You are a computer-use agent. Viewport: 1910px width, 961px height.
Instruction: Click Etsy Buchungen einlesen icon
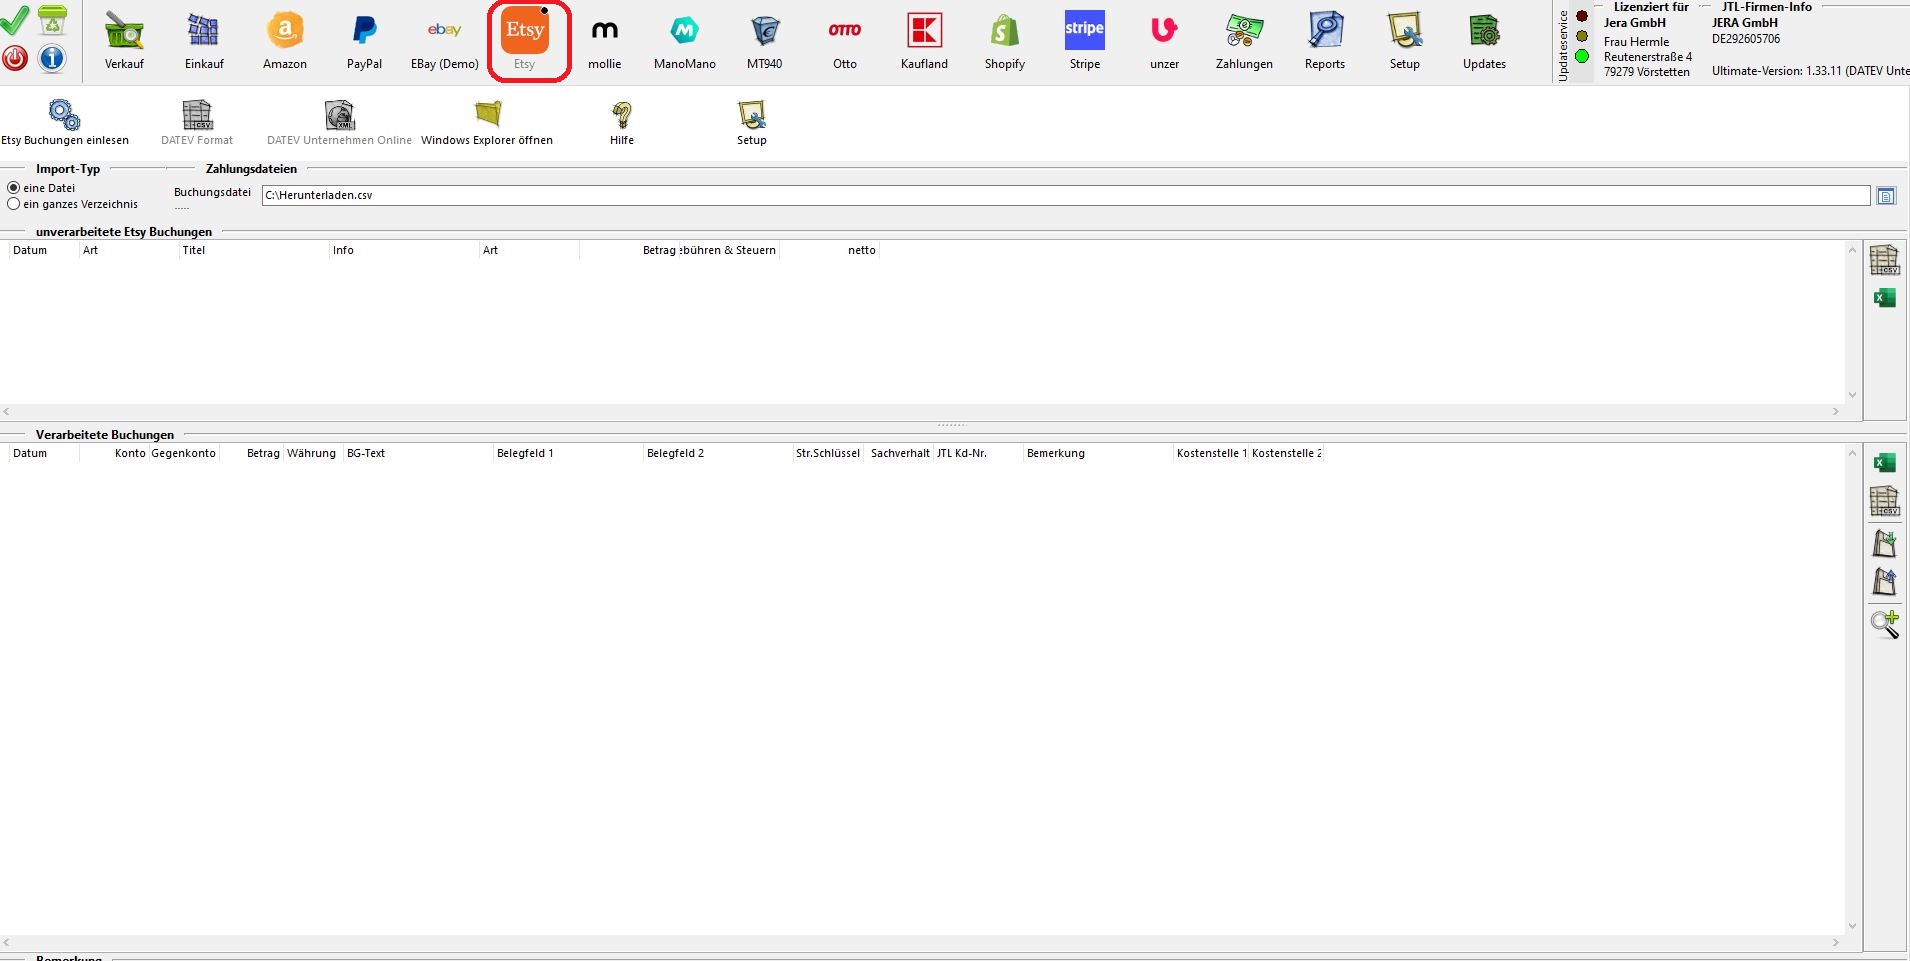point(65,122)
